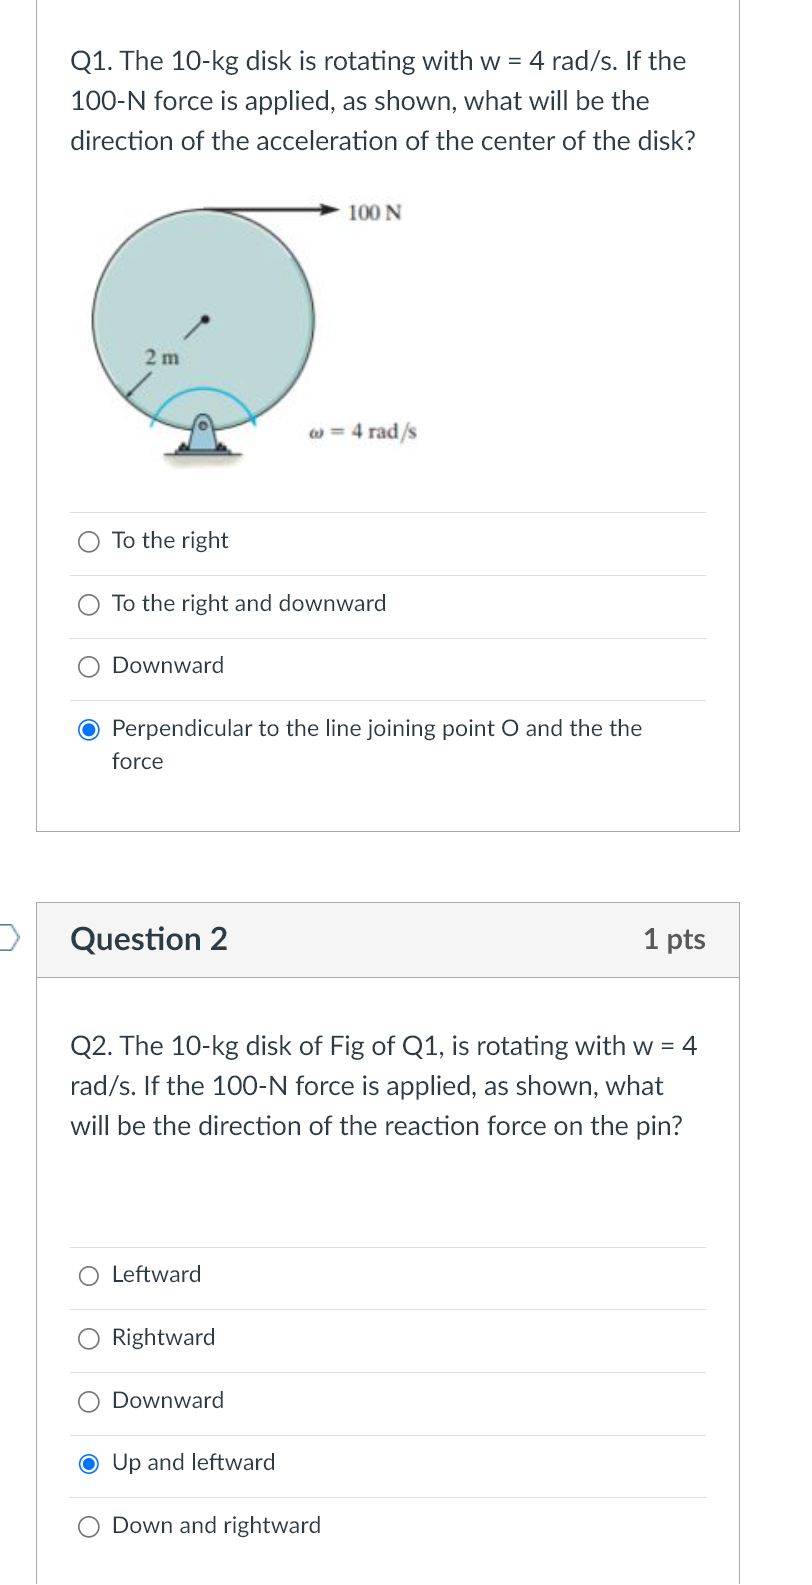Click the Q2 question prompt text
Viewport: 812px width, 1585px height.
click(384, 1086)
